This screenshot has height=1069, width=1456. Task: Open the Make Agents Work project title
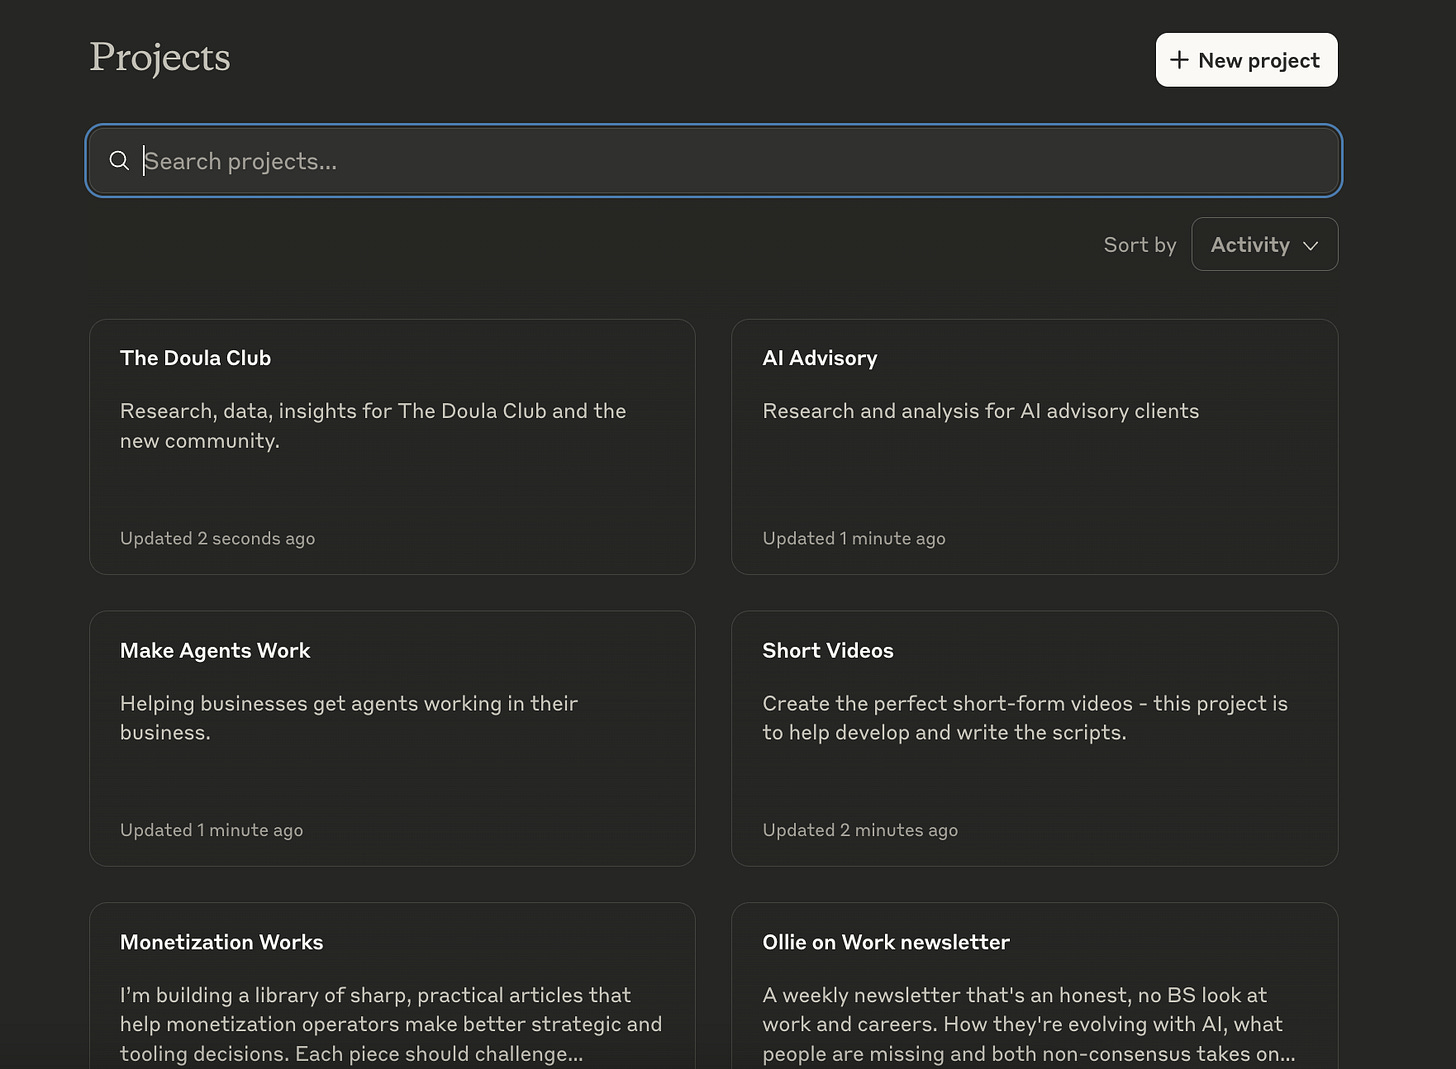215,650
